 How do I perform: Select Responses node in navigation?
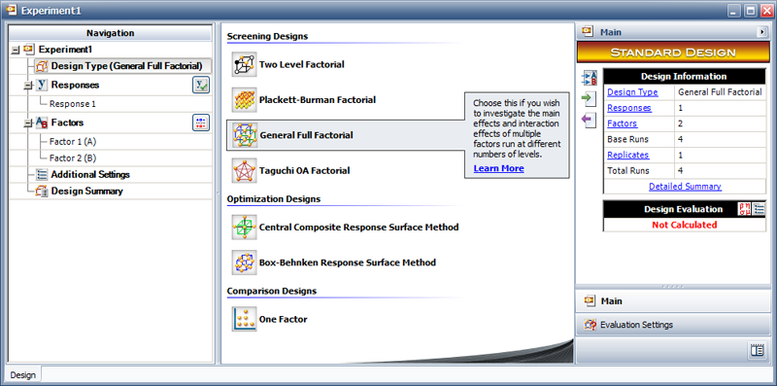pyautogui.click(x=75, y=85)
